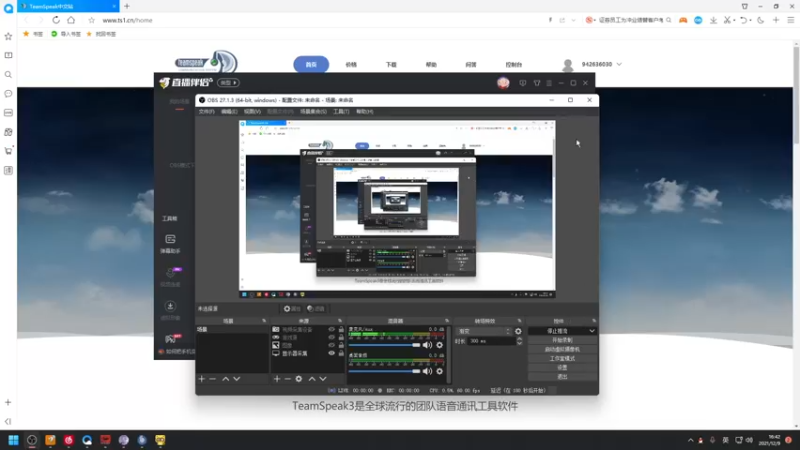Open a new browser tab
Screen dimensions: 800x450
[x=127, y=6]
